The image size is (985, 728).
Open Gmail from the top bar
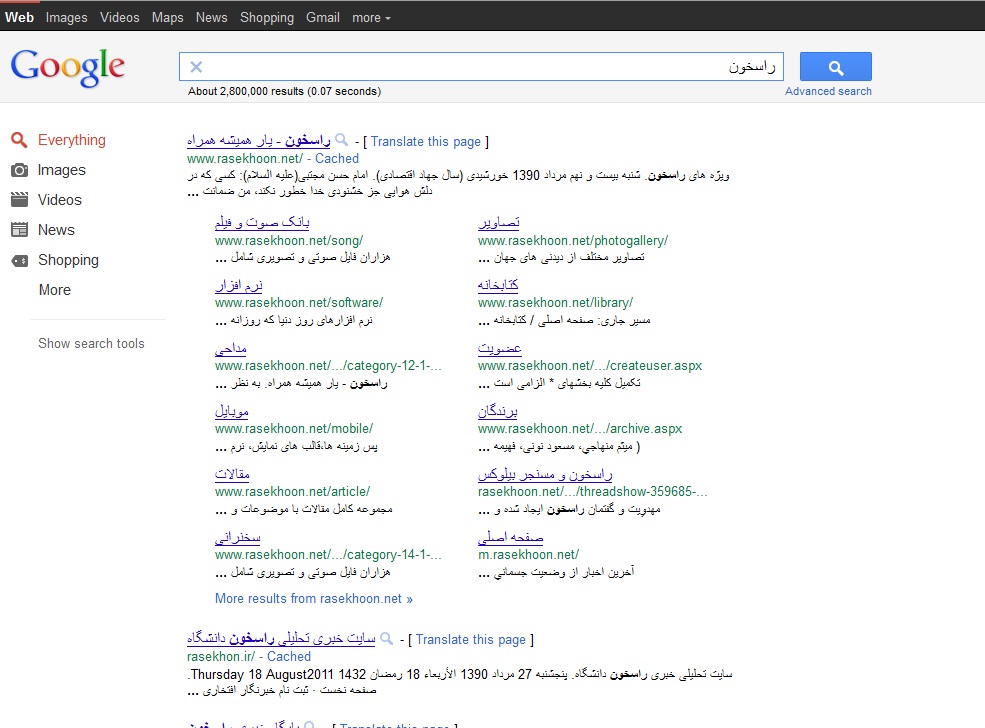point(323,18)
